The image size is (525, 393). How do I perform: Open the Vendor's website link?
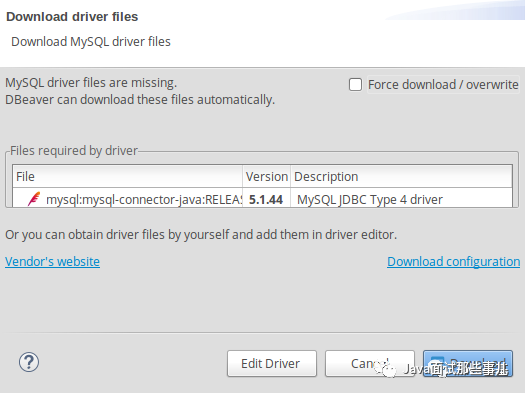coord(52,261)
